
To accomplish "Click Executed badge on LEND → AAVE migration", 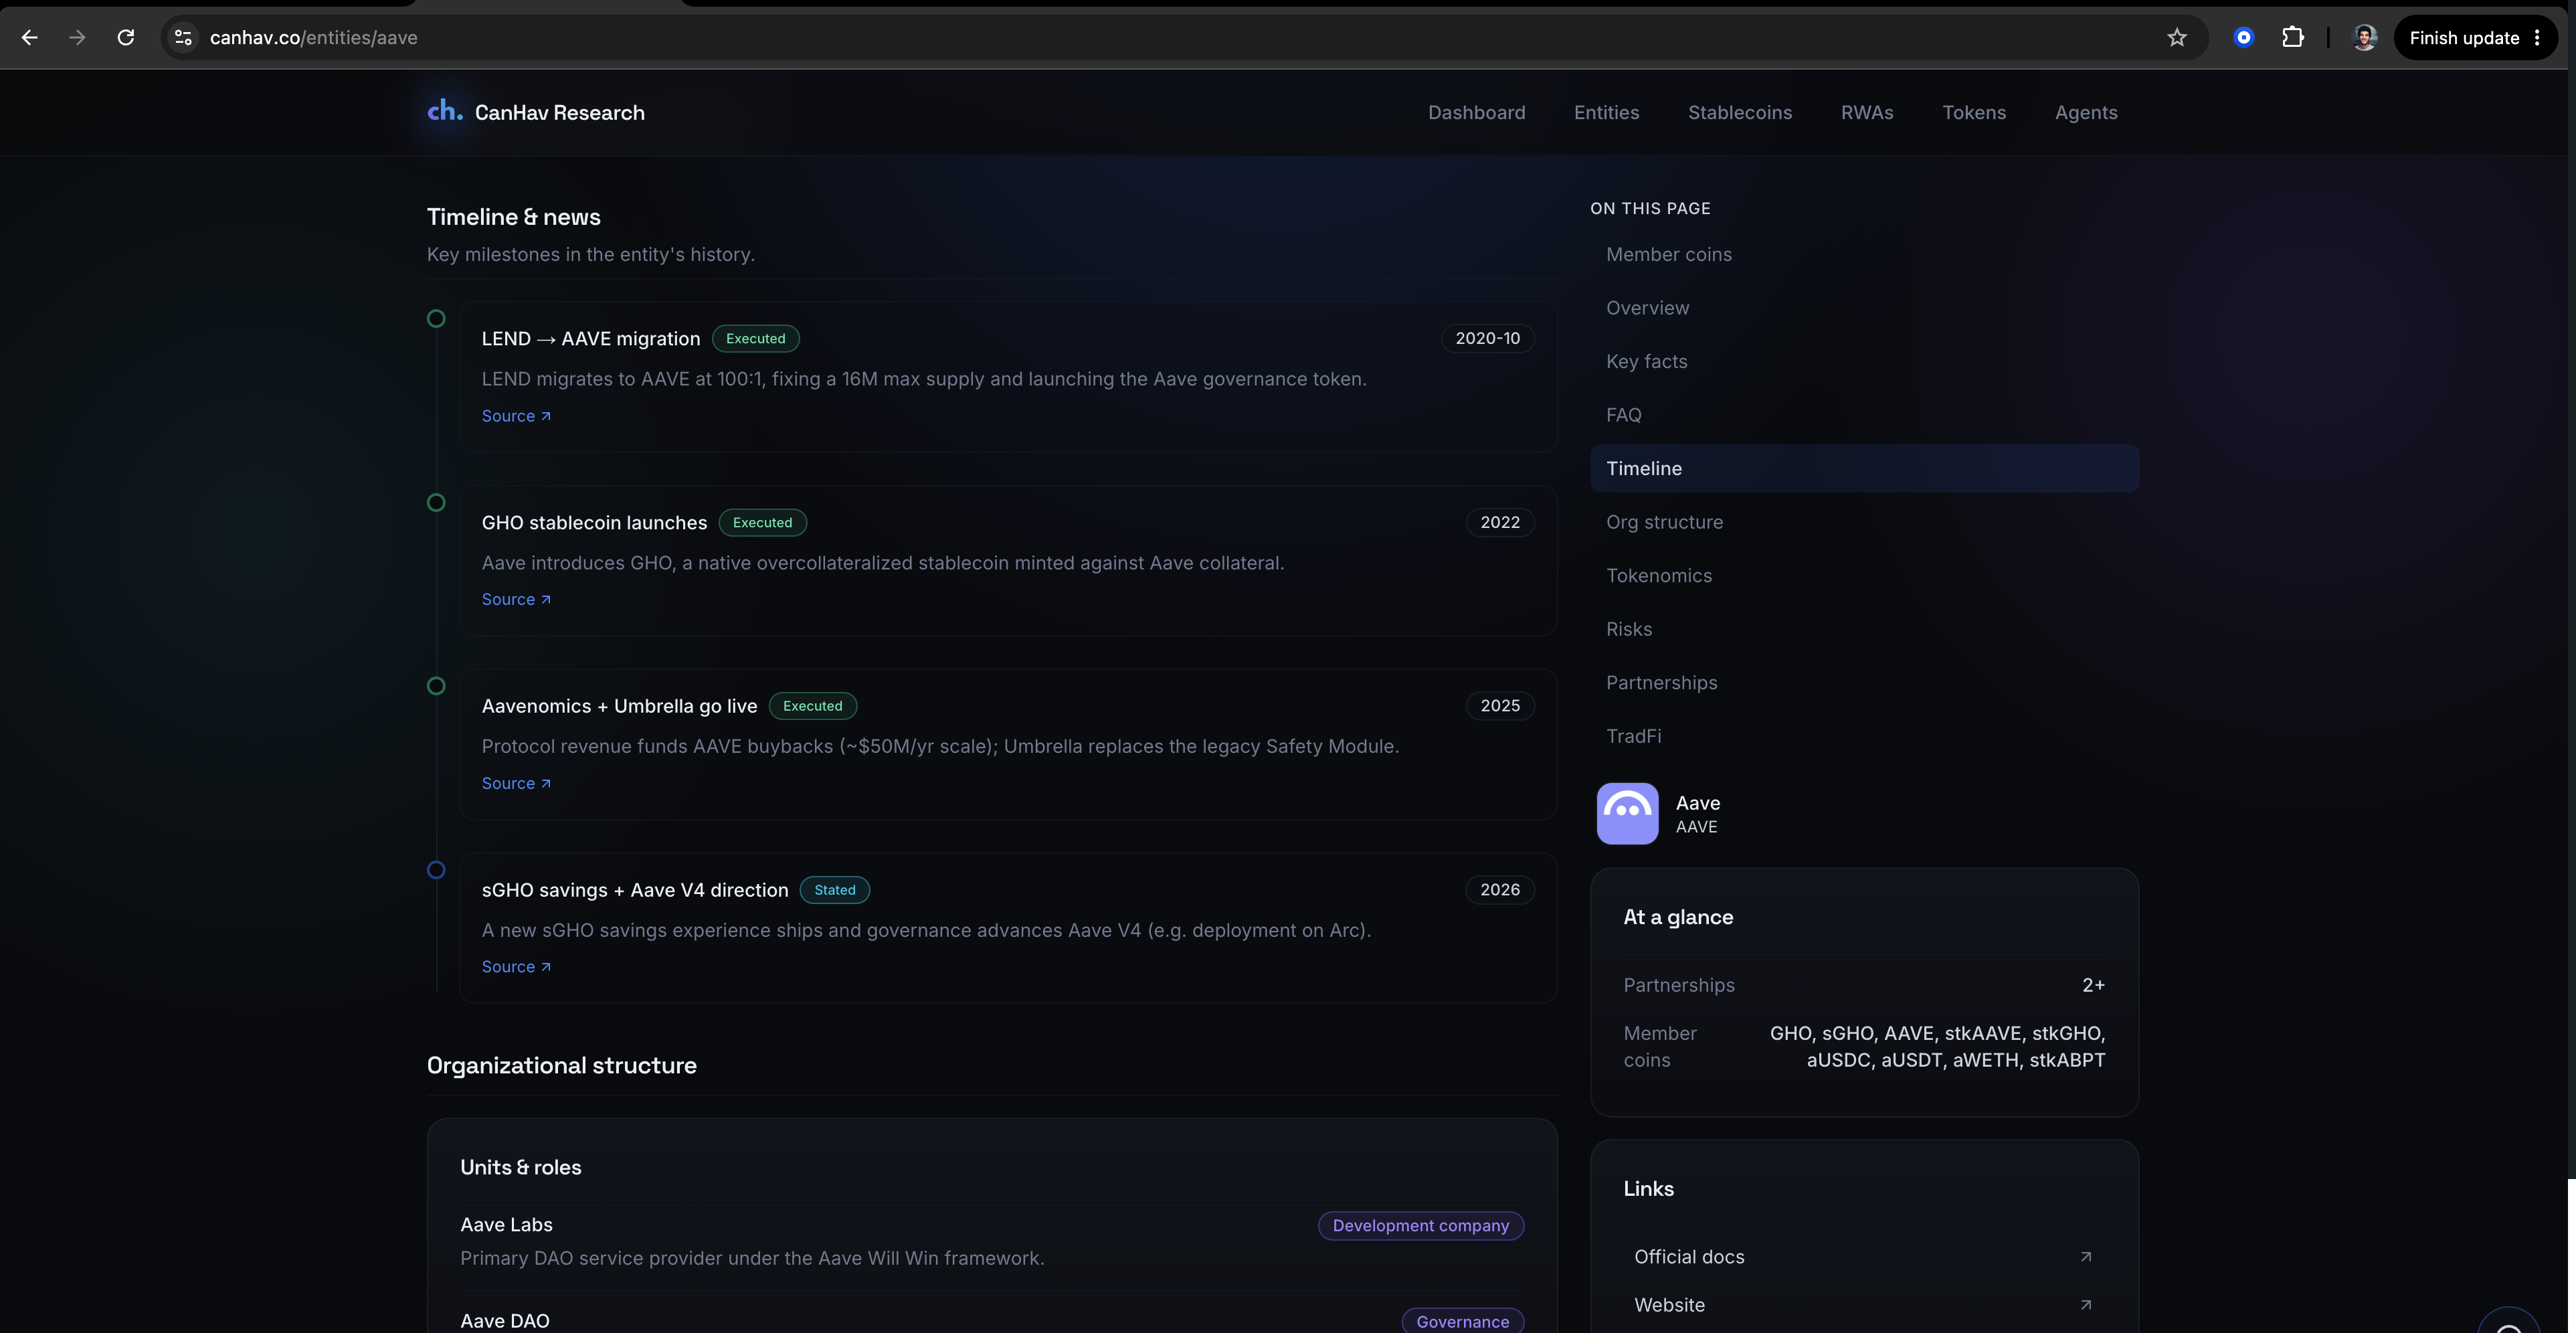I will 755,339.
